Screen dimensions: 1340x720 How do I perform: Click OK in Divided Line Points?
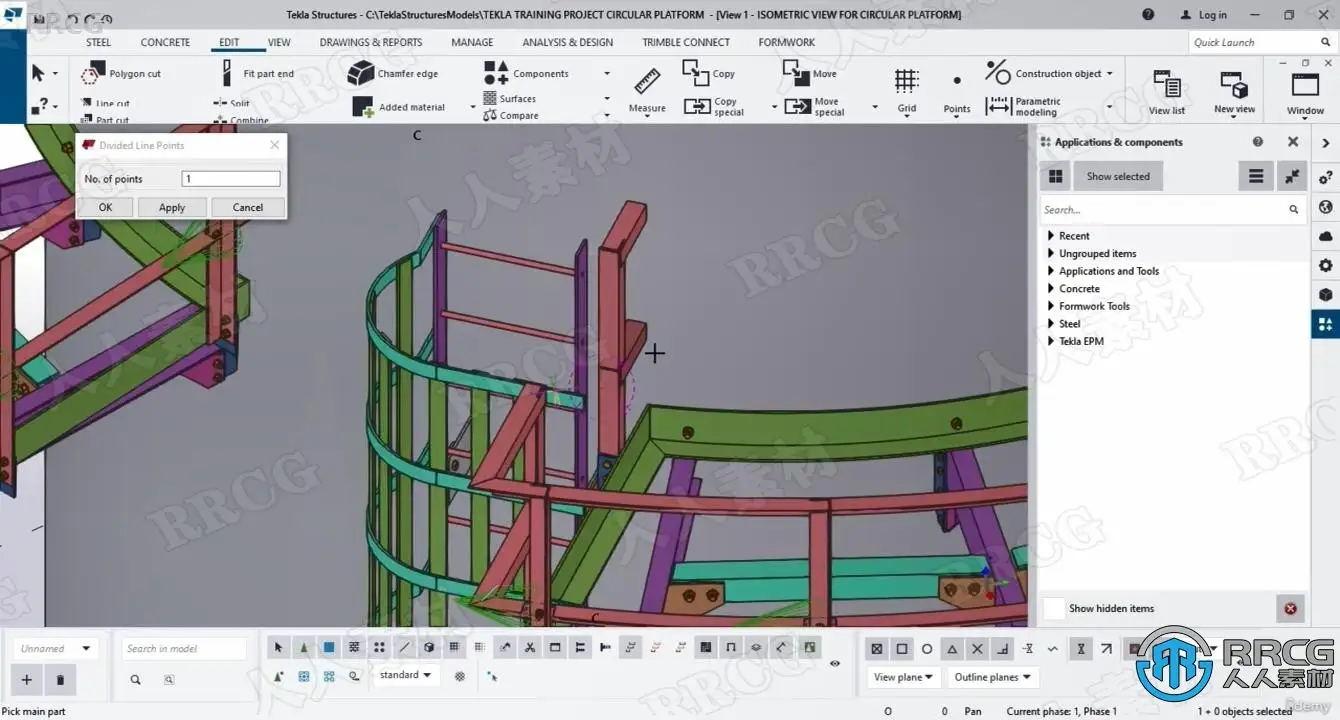pyautogui.click(x=106, y=207)
